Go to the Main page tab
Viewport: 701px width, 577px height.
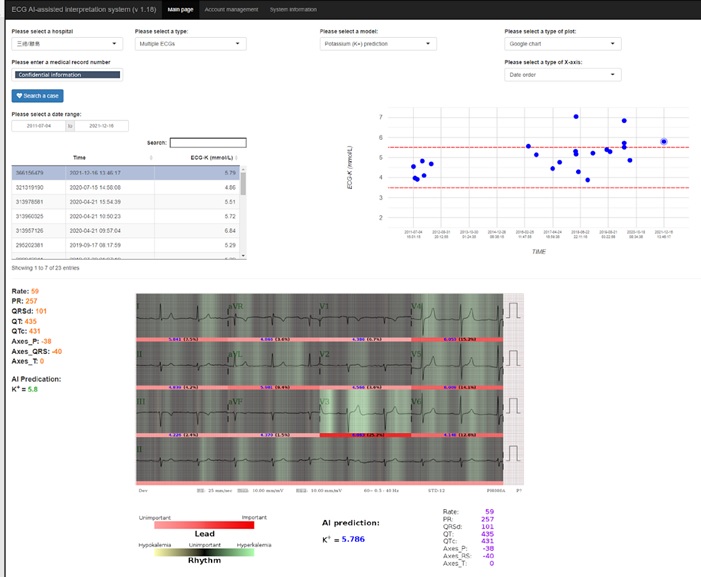180,9
